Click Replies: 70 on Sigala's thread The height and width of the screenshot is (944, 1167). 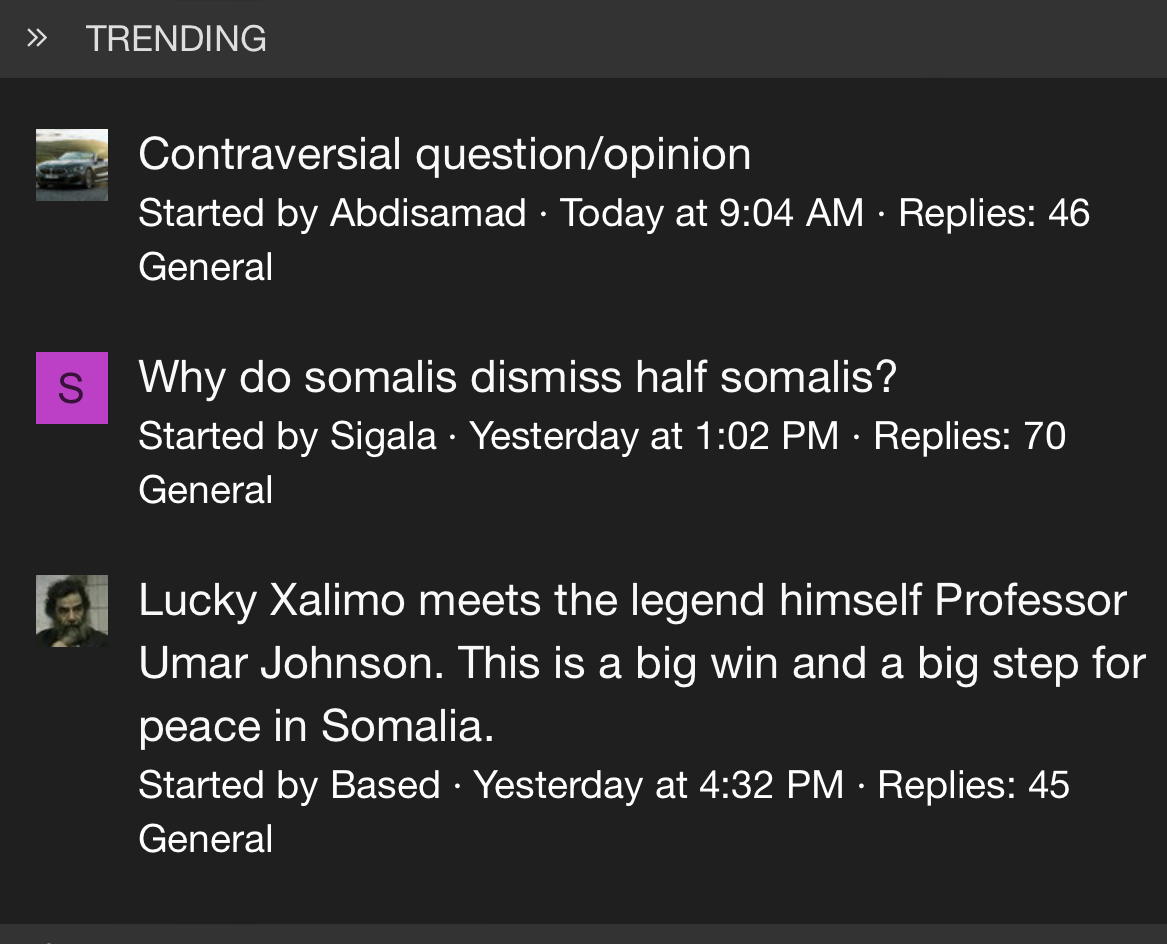(x=969, y=436)
